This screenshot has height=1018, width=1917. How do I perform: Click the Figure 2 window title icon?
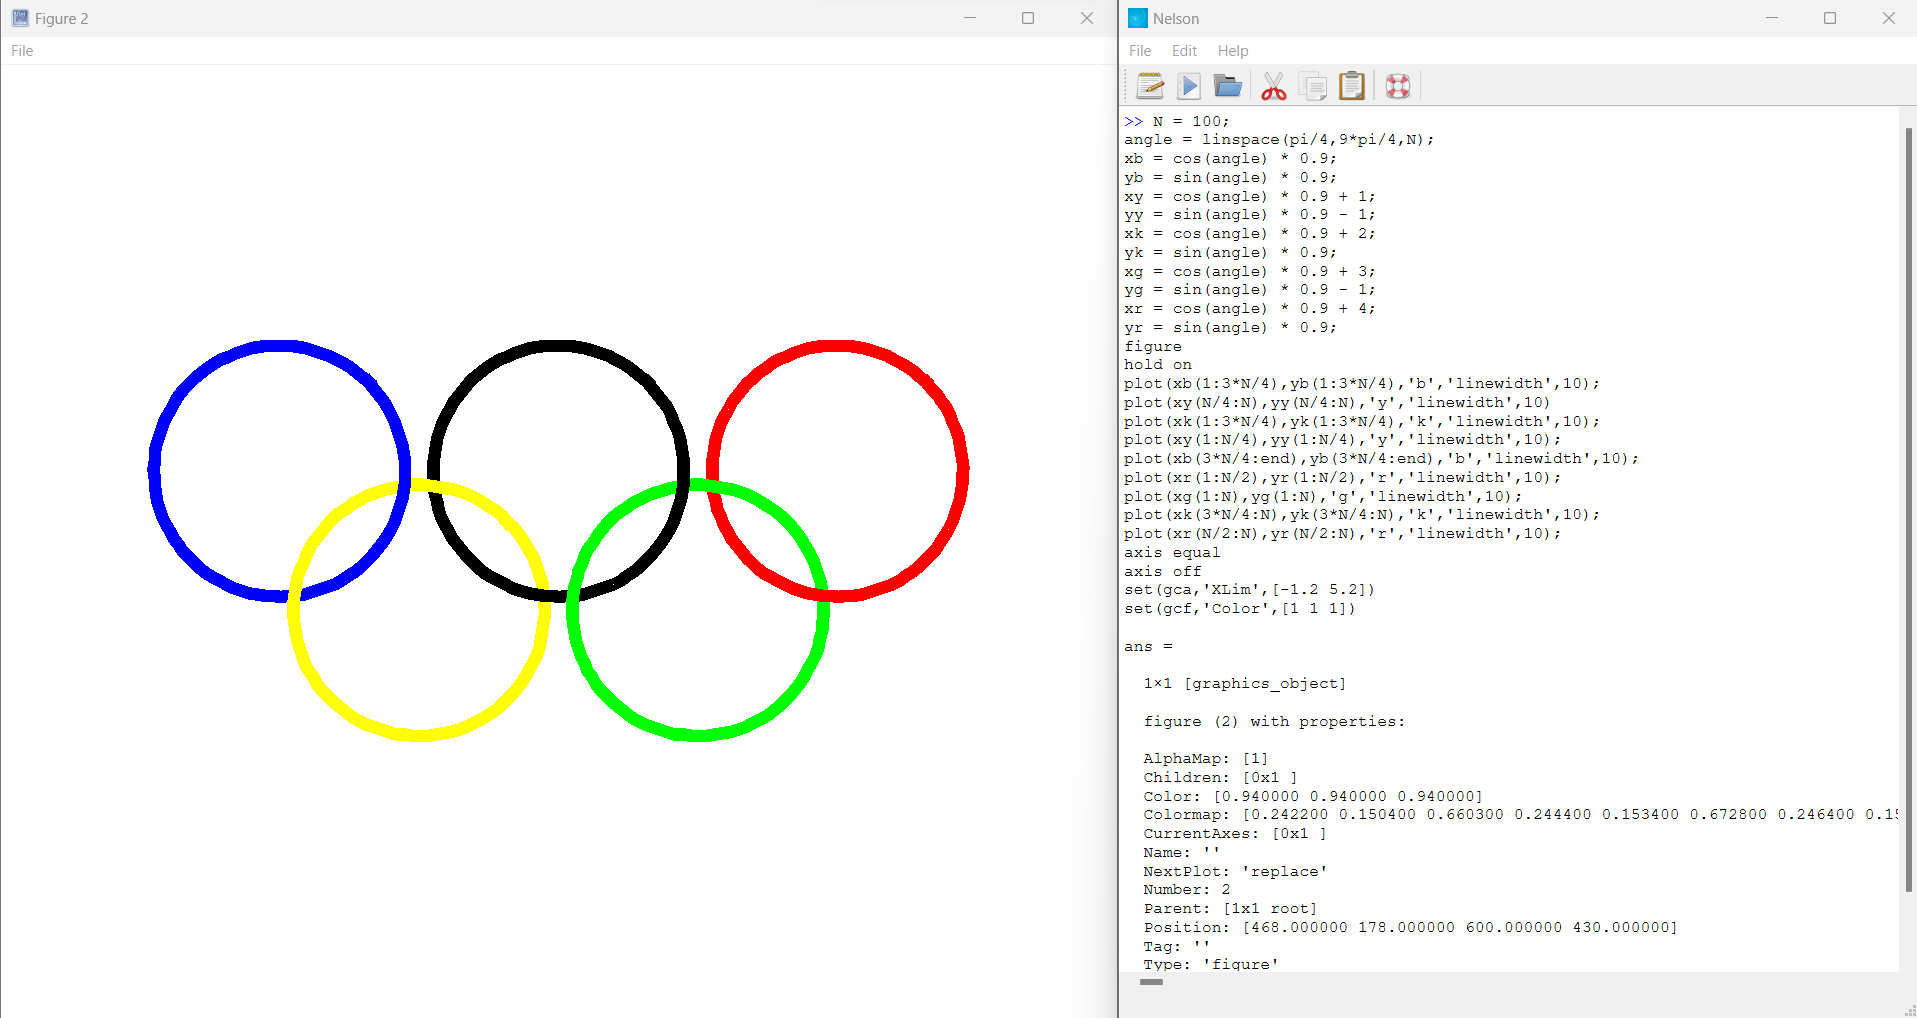(x=20, y=18)
